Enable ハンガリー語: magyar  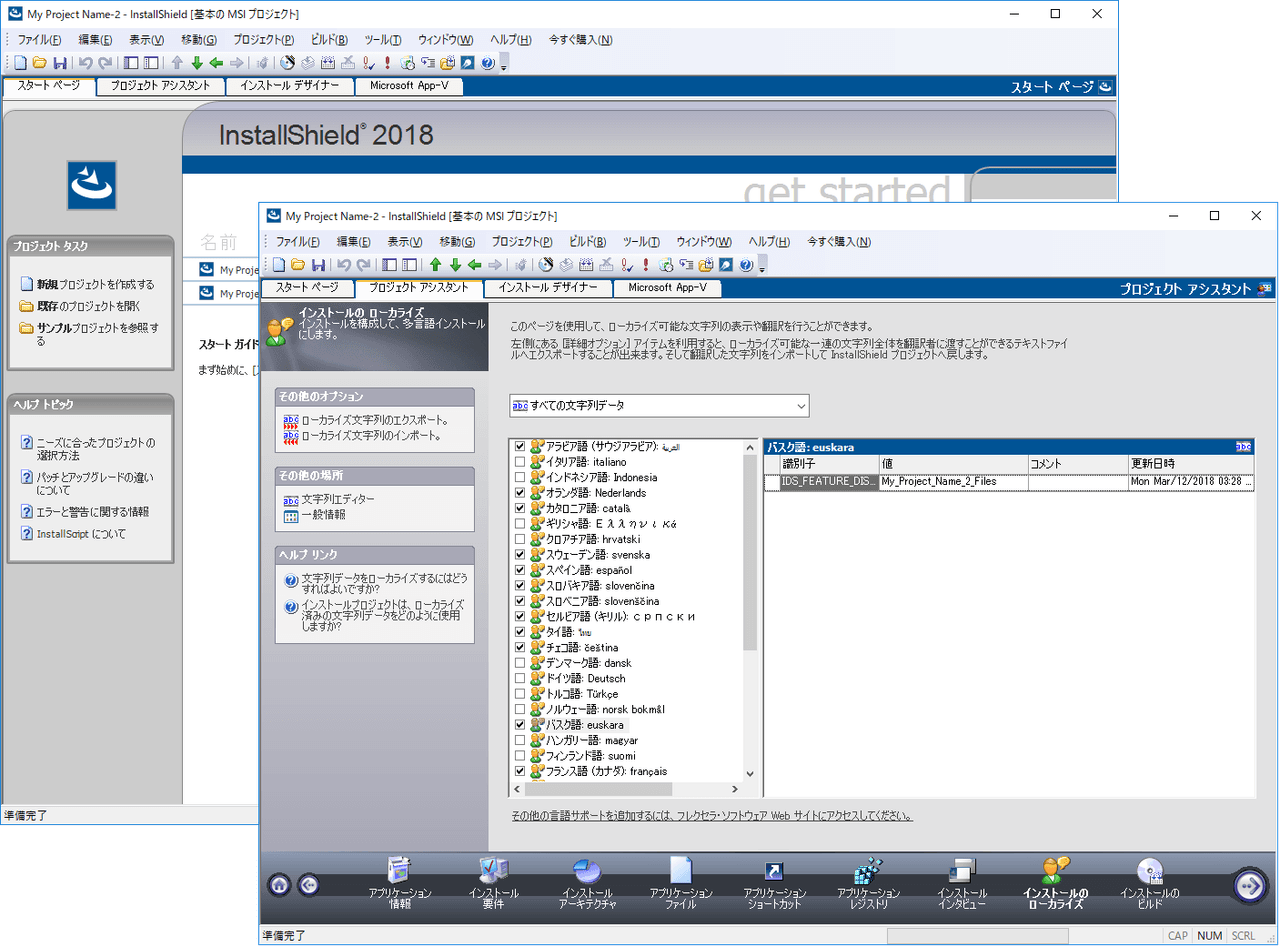[519, 740]
